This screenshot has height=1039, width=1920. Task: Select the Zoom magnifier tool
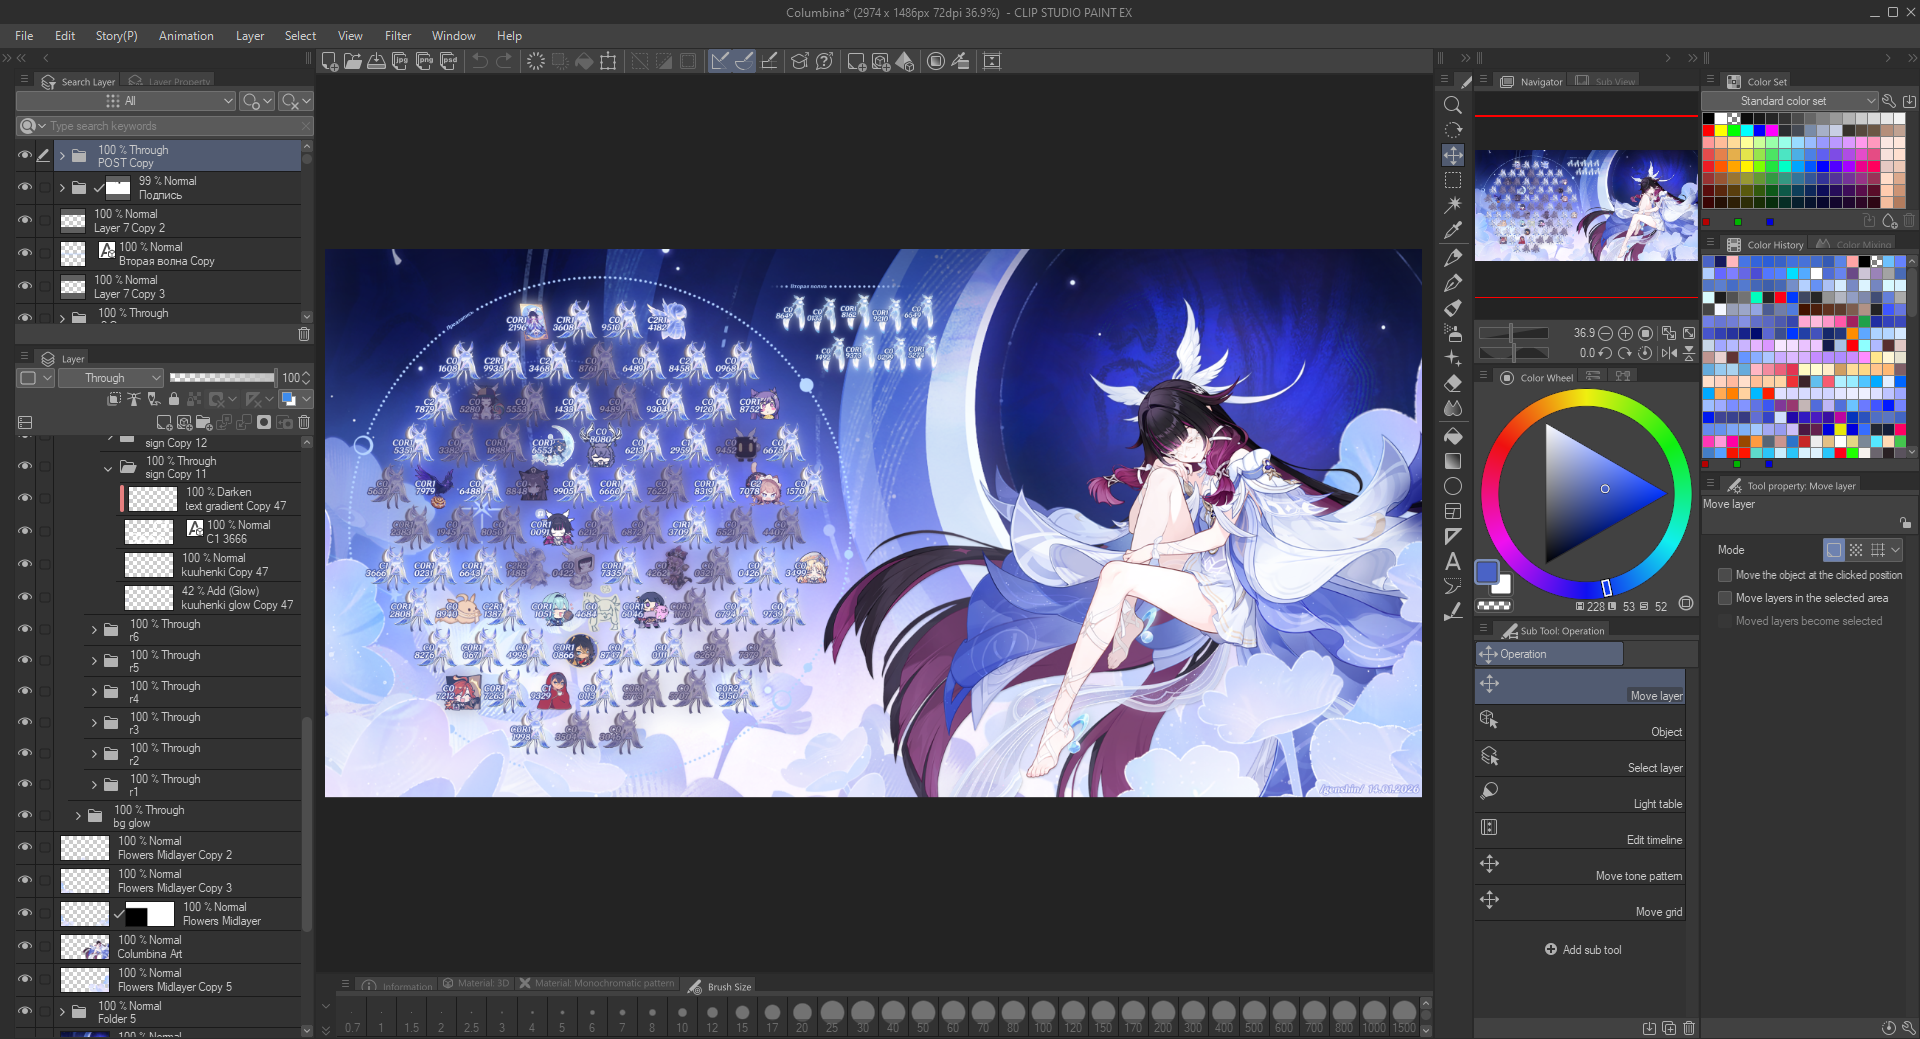tap(1453, 105)
